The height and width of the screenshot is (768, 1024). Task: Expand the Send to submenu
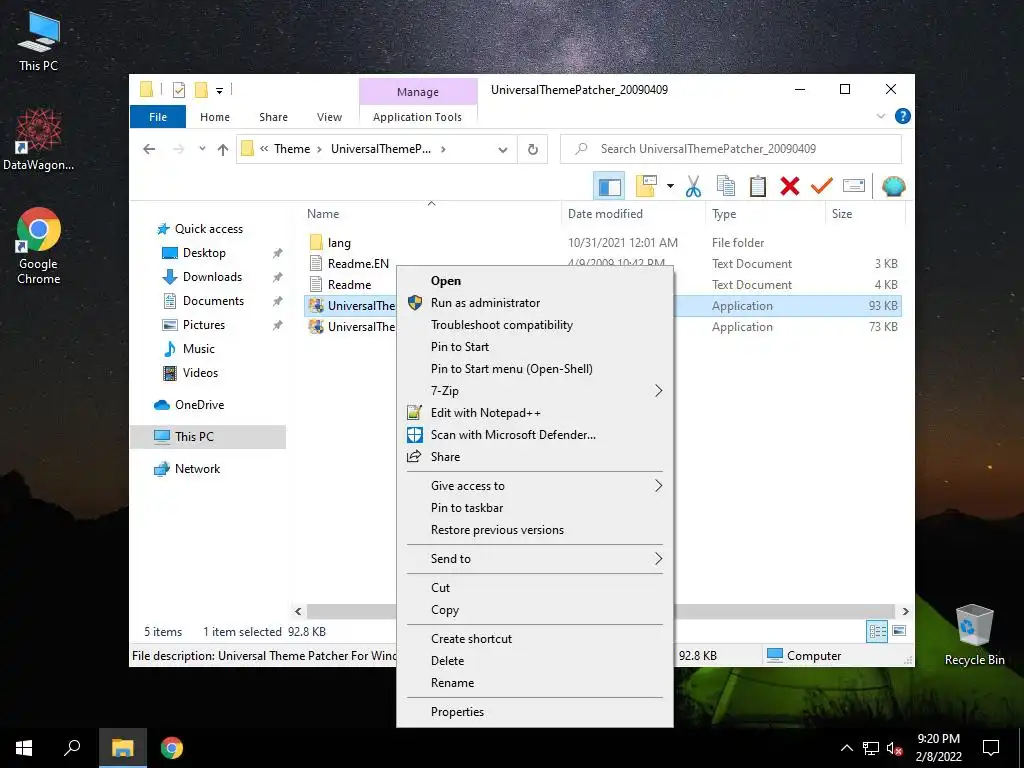[x=536, y=559]
